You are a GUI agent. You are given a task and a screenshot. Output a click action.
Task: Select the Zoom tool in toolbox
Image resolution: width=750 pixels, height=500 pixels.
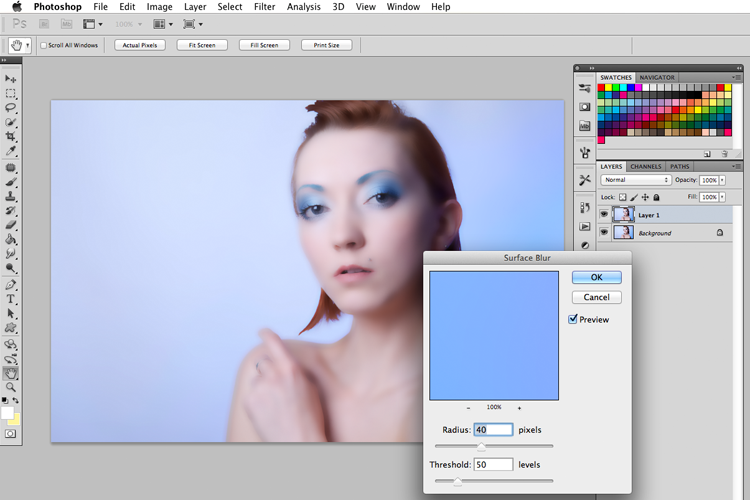11,387
